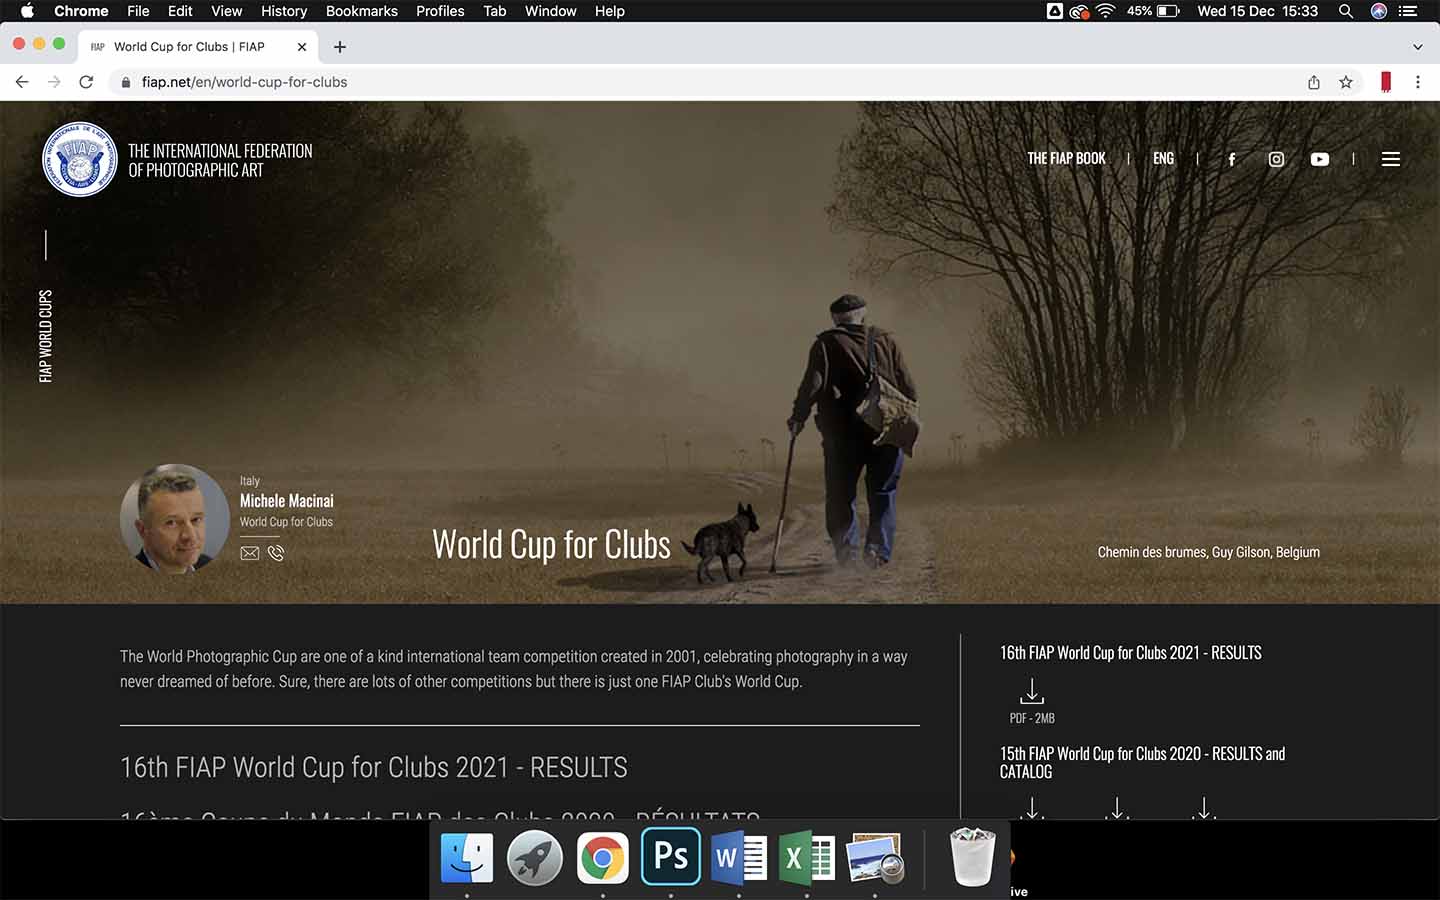Click the email envelope icon for Michele Macinai
Screen dimensions: 1440x900
pyautogui.click(x=250, y=553)
